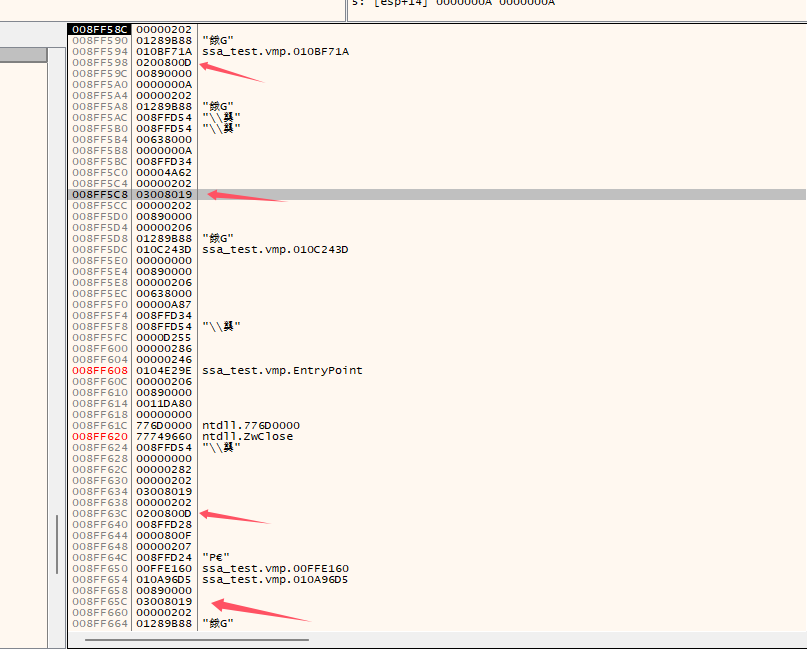Select stack address 008FF60C
Screen dimensions: 807x649
point(99,381)
